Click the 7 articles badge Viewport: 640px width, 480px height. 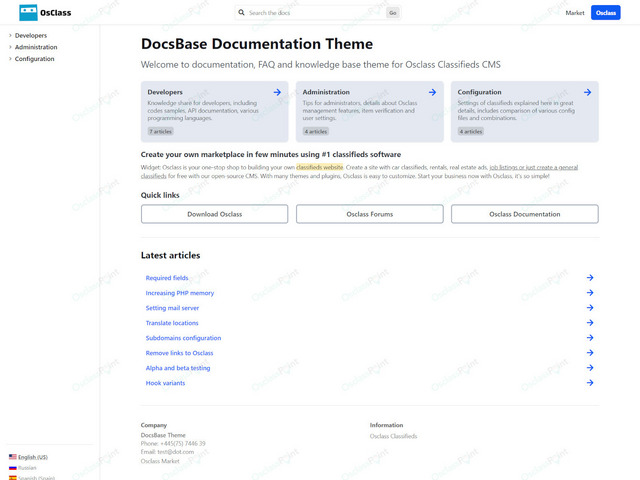(160, 131)
